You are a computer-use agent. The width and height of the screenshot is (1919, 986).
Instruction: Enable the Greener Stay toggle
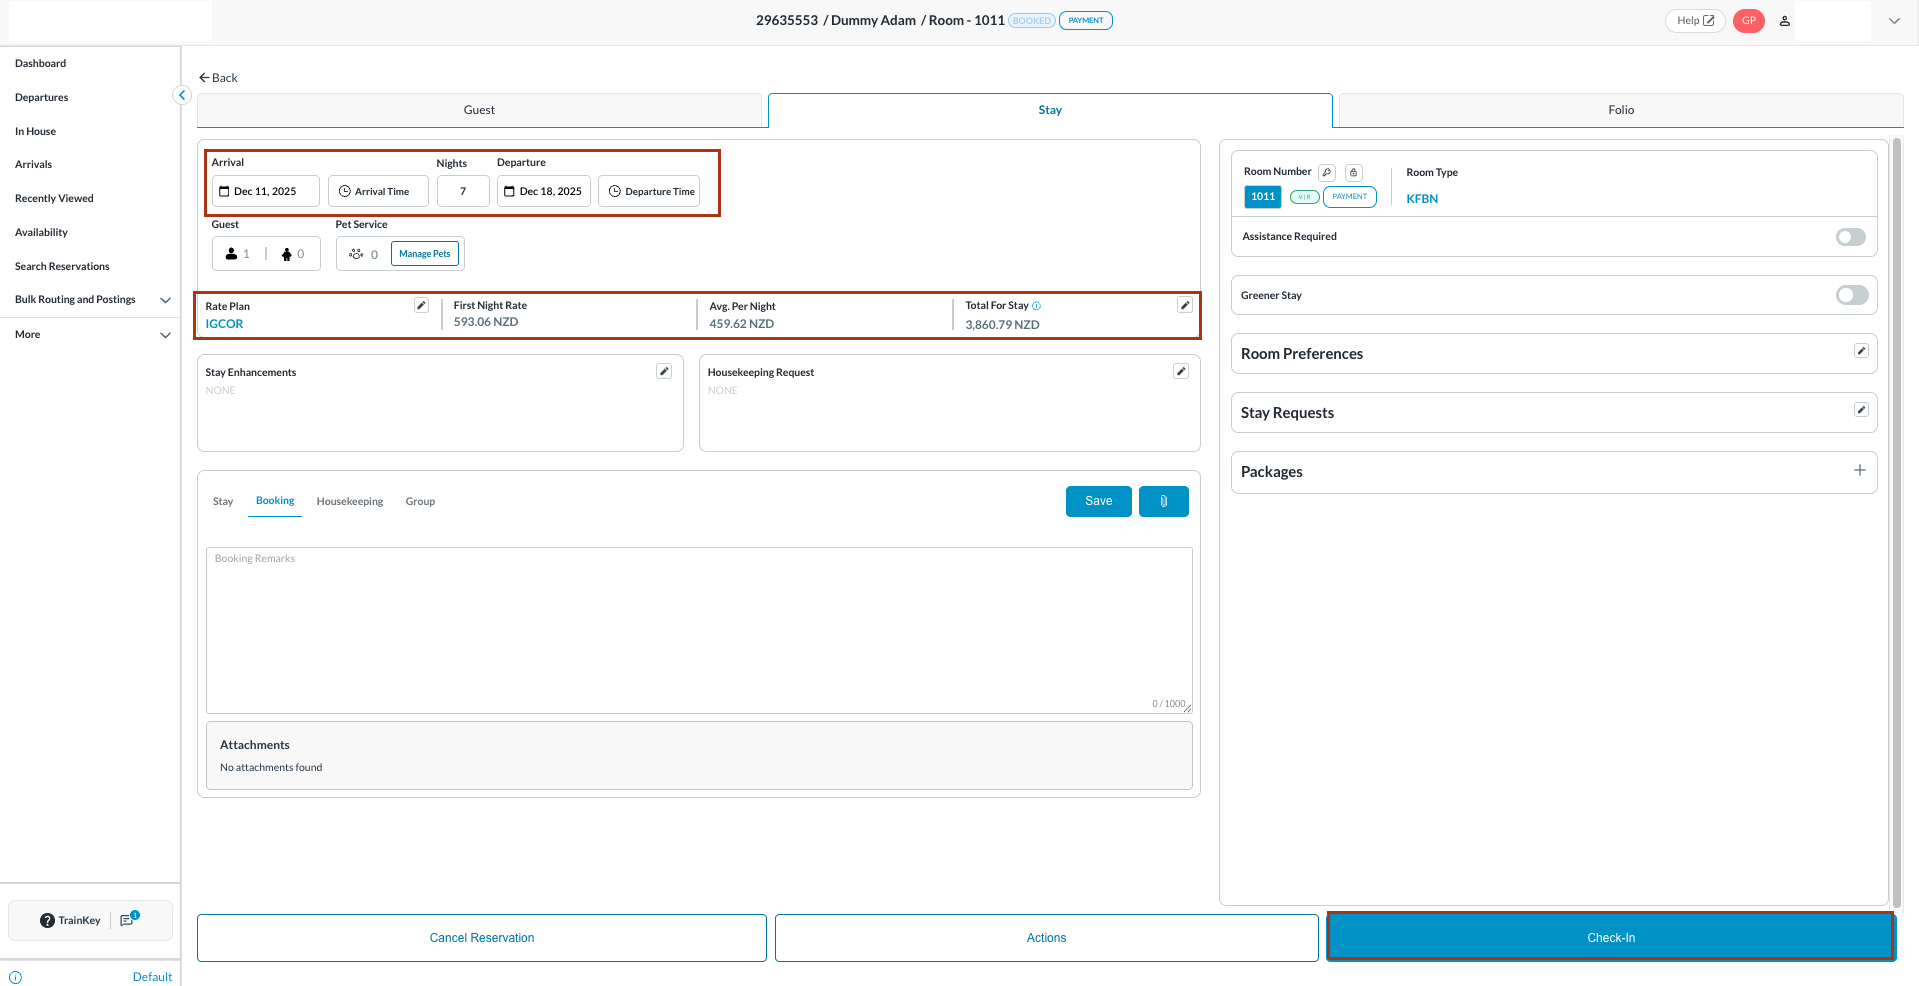coord(1850,295)
